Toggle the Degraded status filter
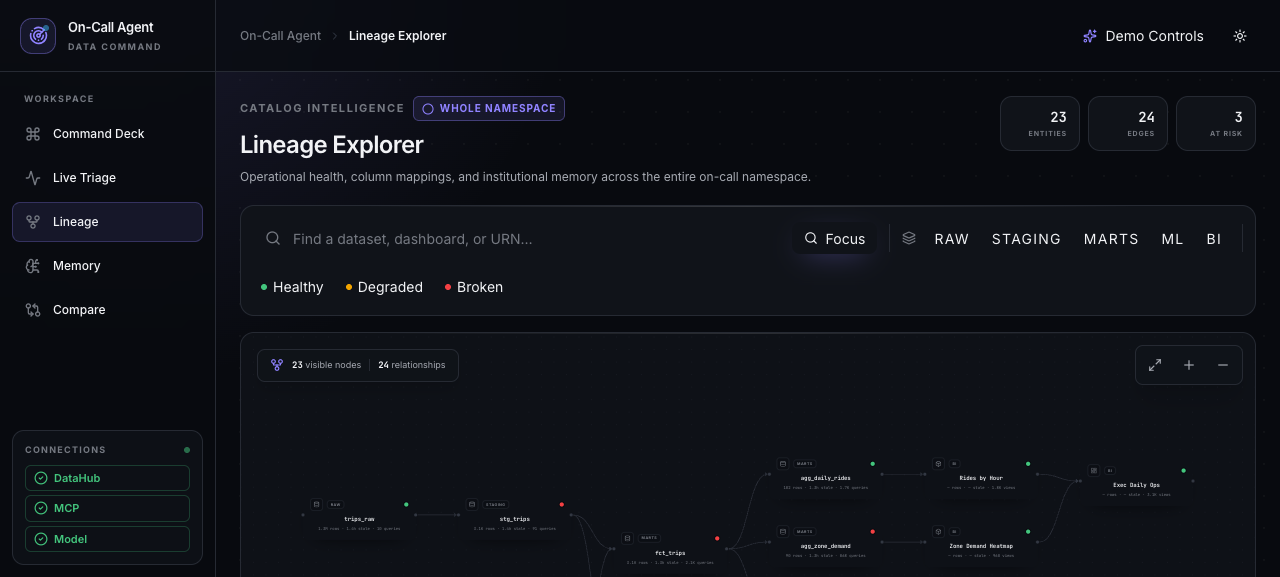Screen dimensions: 1280x577 click(x=384, y=287)
